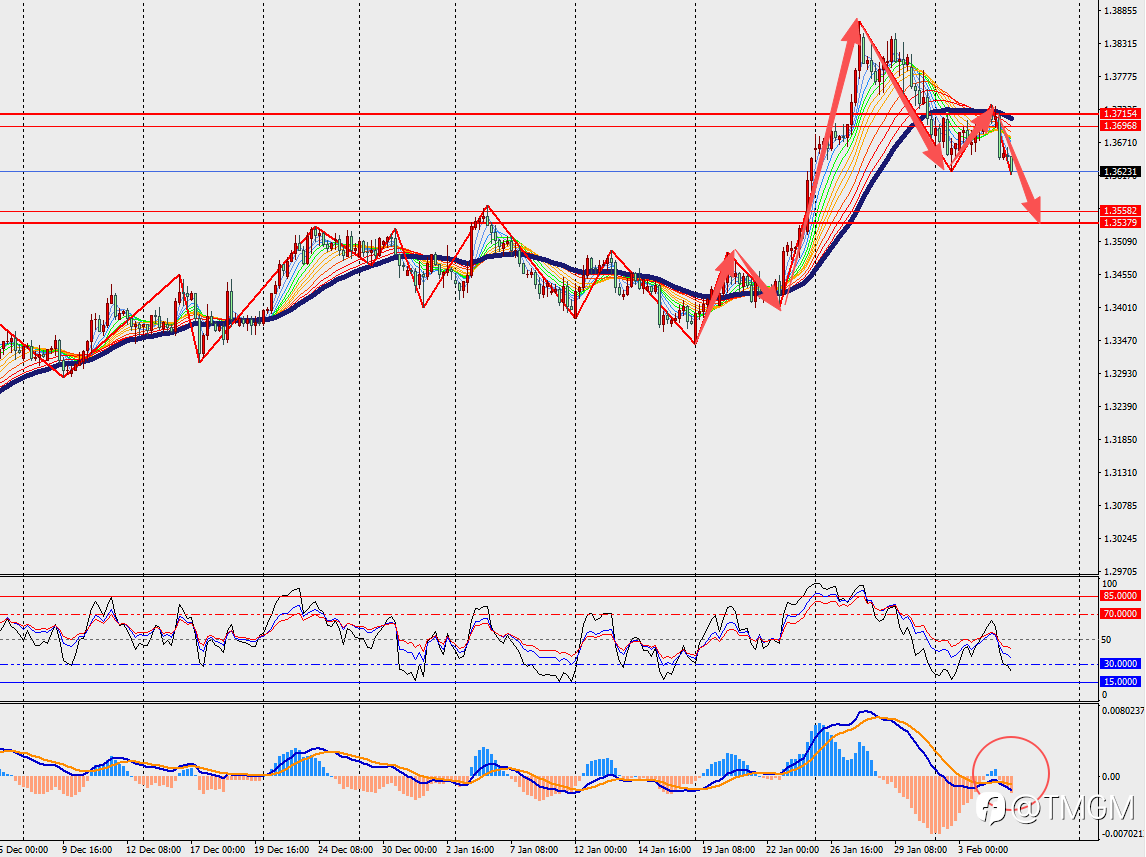Click the 3 Feb 00:00 time axis label
Image resolution: width=1146 pixels, height=857 pixels.
(x=983, y=850)
